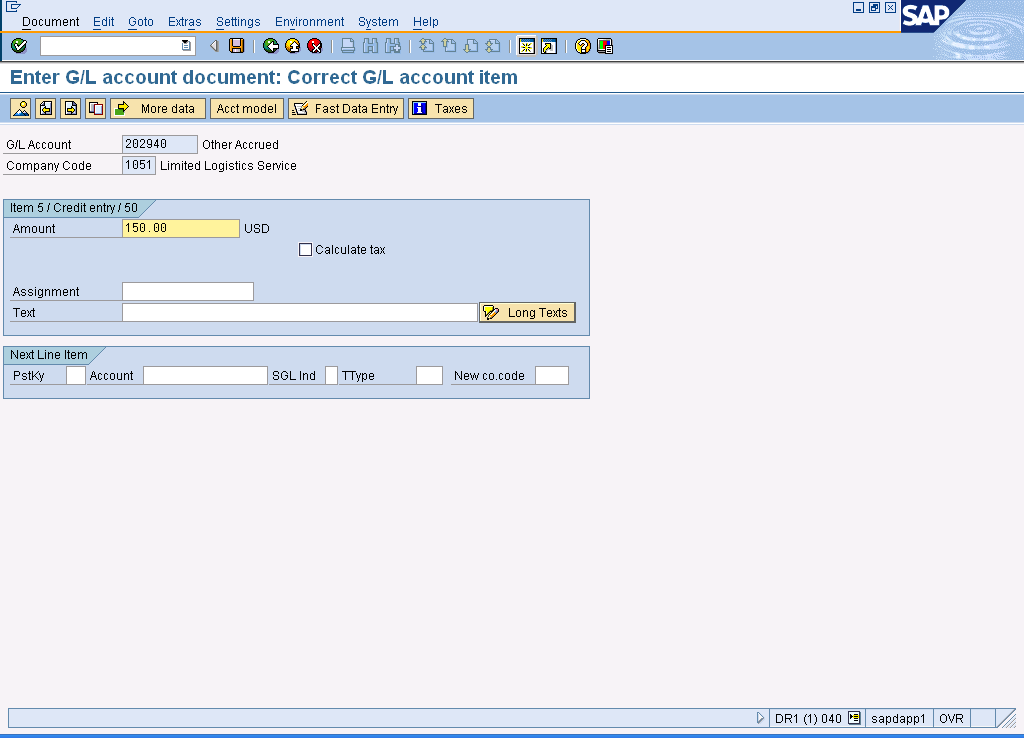The image size is (1024, 738).
Task: Click the Acct model button
Action: point(247,108)
